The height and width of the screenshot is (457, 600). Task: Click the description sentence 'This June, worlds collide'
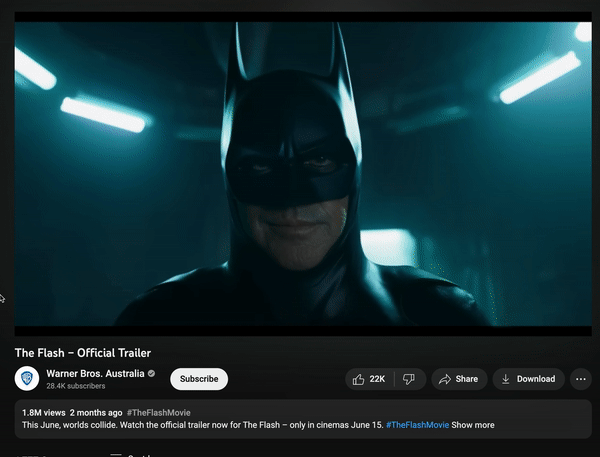coord(69,425)
